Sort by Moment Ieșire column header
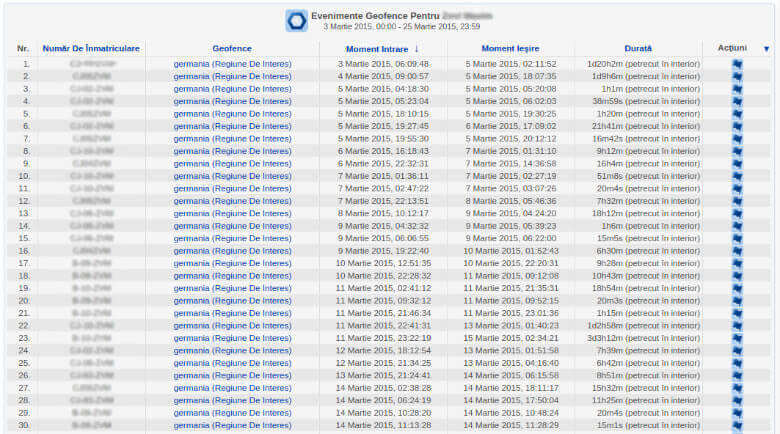 pos(510,48)
